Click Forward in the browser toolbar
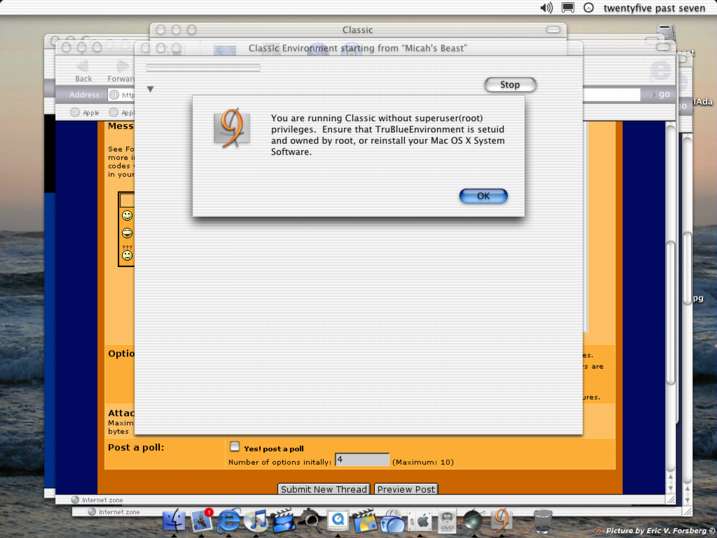Screen dimensions: 717x538 pos(121,72)
